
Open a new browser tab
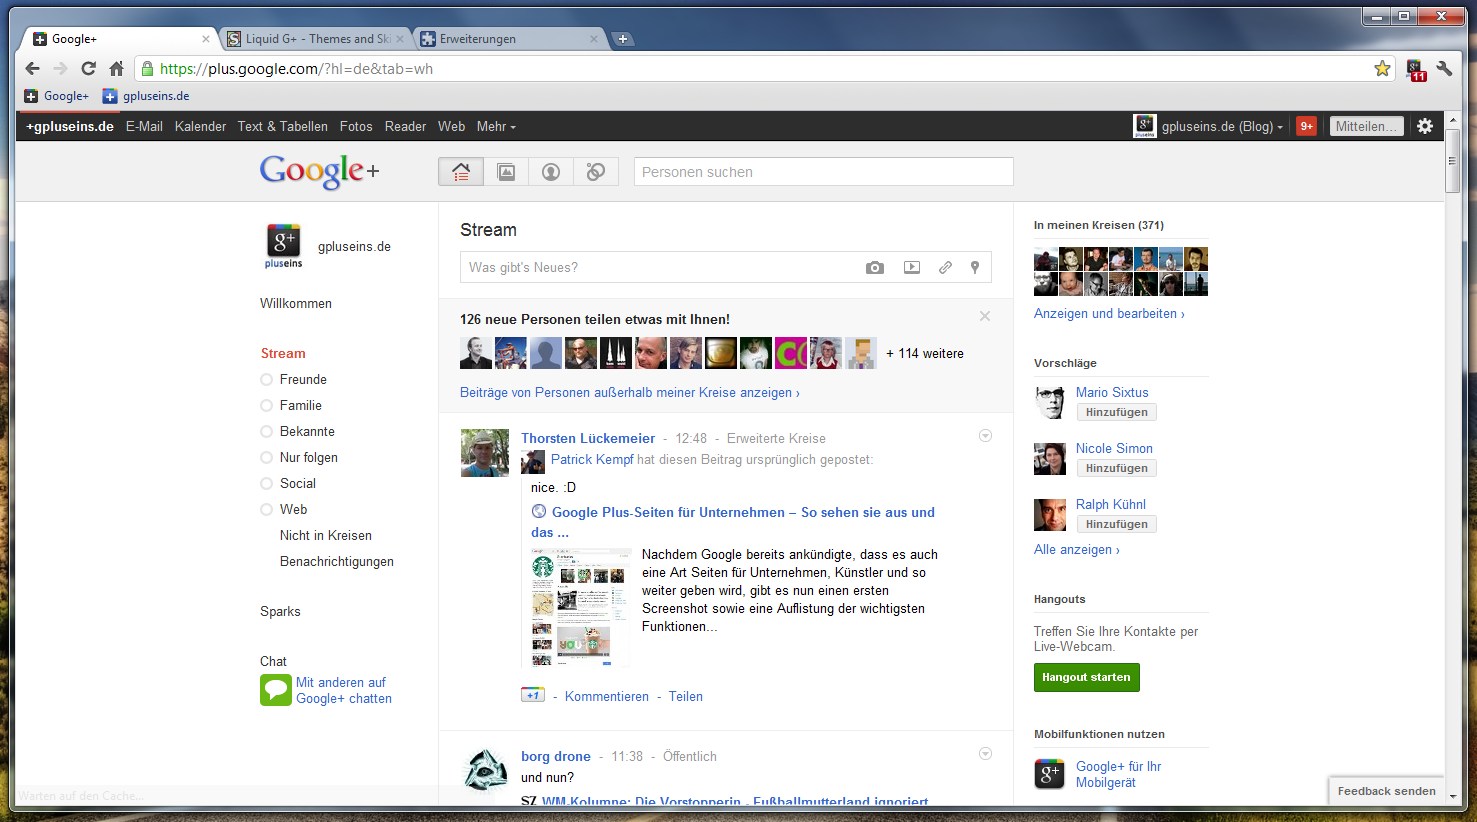pos(622,39)
